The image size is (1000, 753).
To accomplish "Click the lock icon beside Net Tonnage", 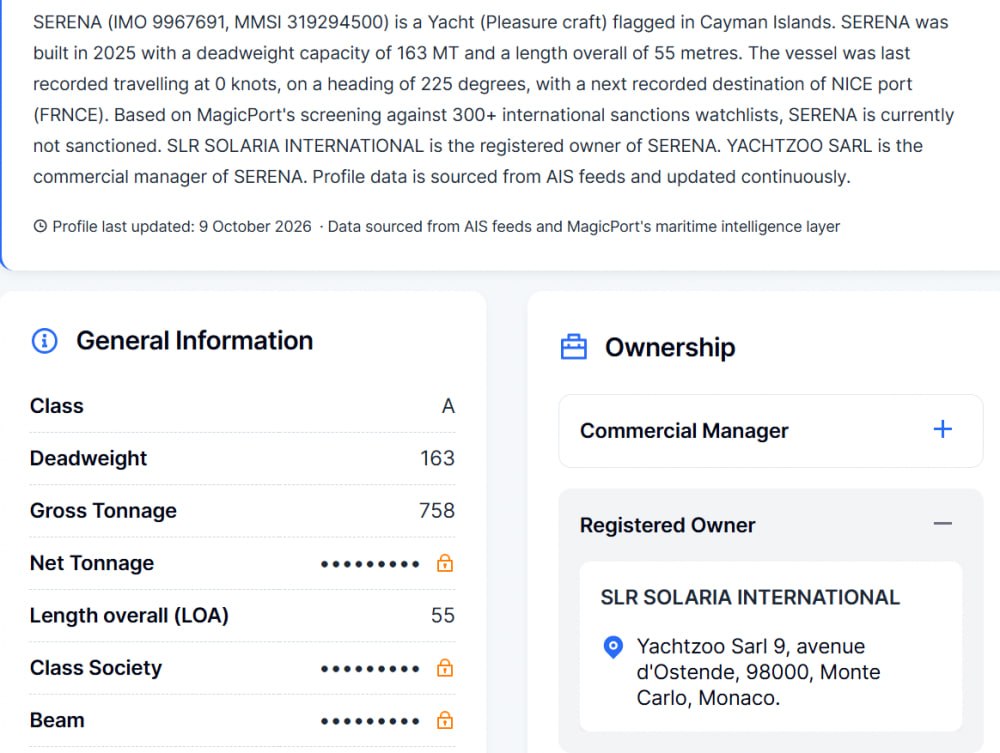I will (x=445, y=563).
